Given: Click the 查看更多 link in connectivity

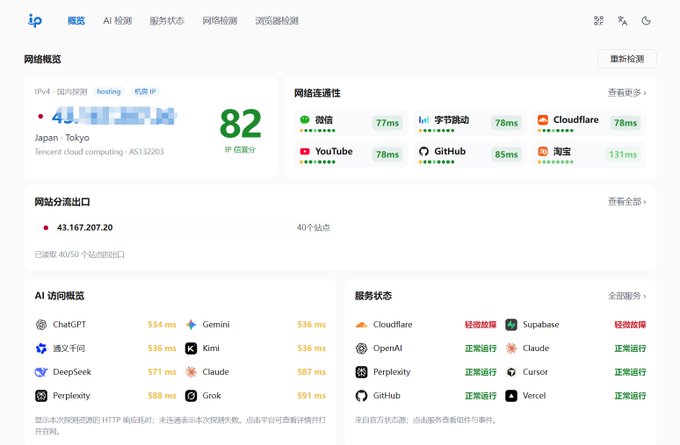Looking at the screenshot, I should pyautogui.click(x=627, y=93).
